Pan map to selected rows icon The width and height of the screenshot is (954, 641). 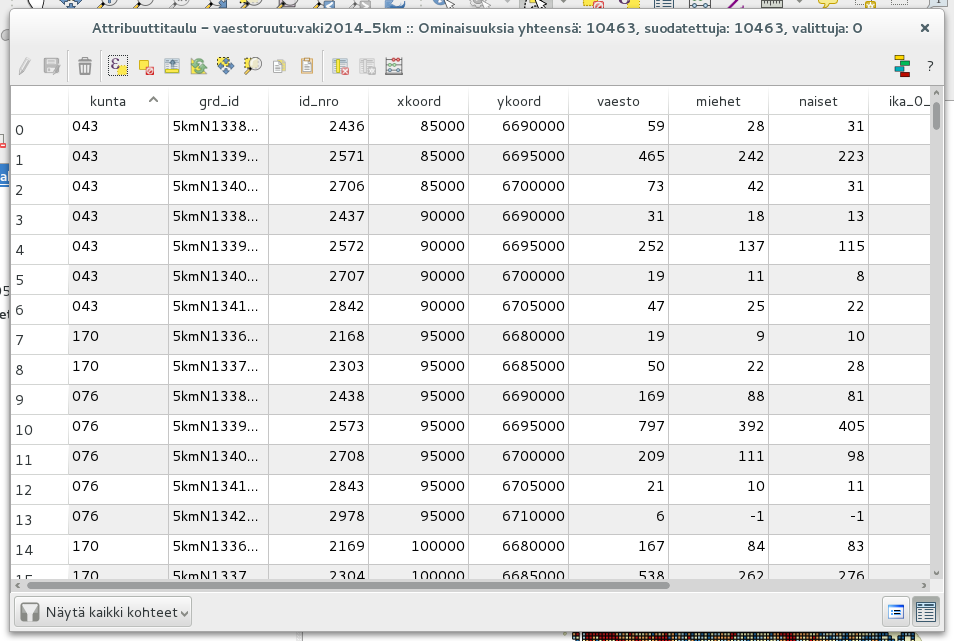(225, 66)
